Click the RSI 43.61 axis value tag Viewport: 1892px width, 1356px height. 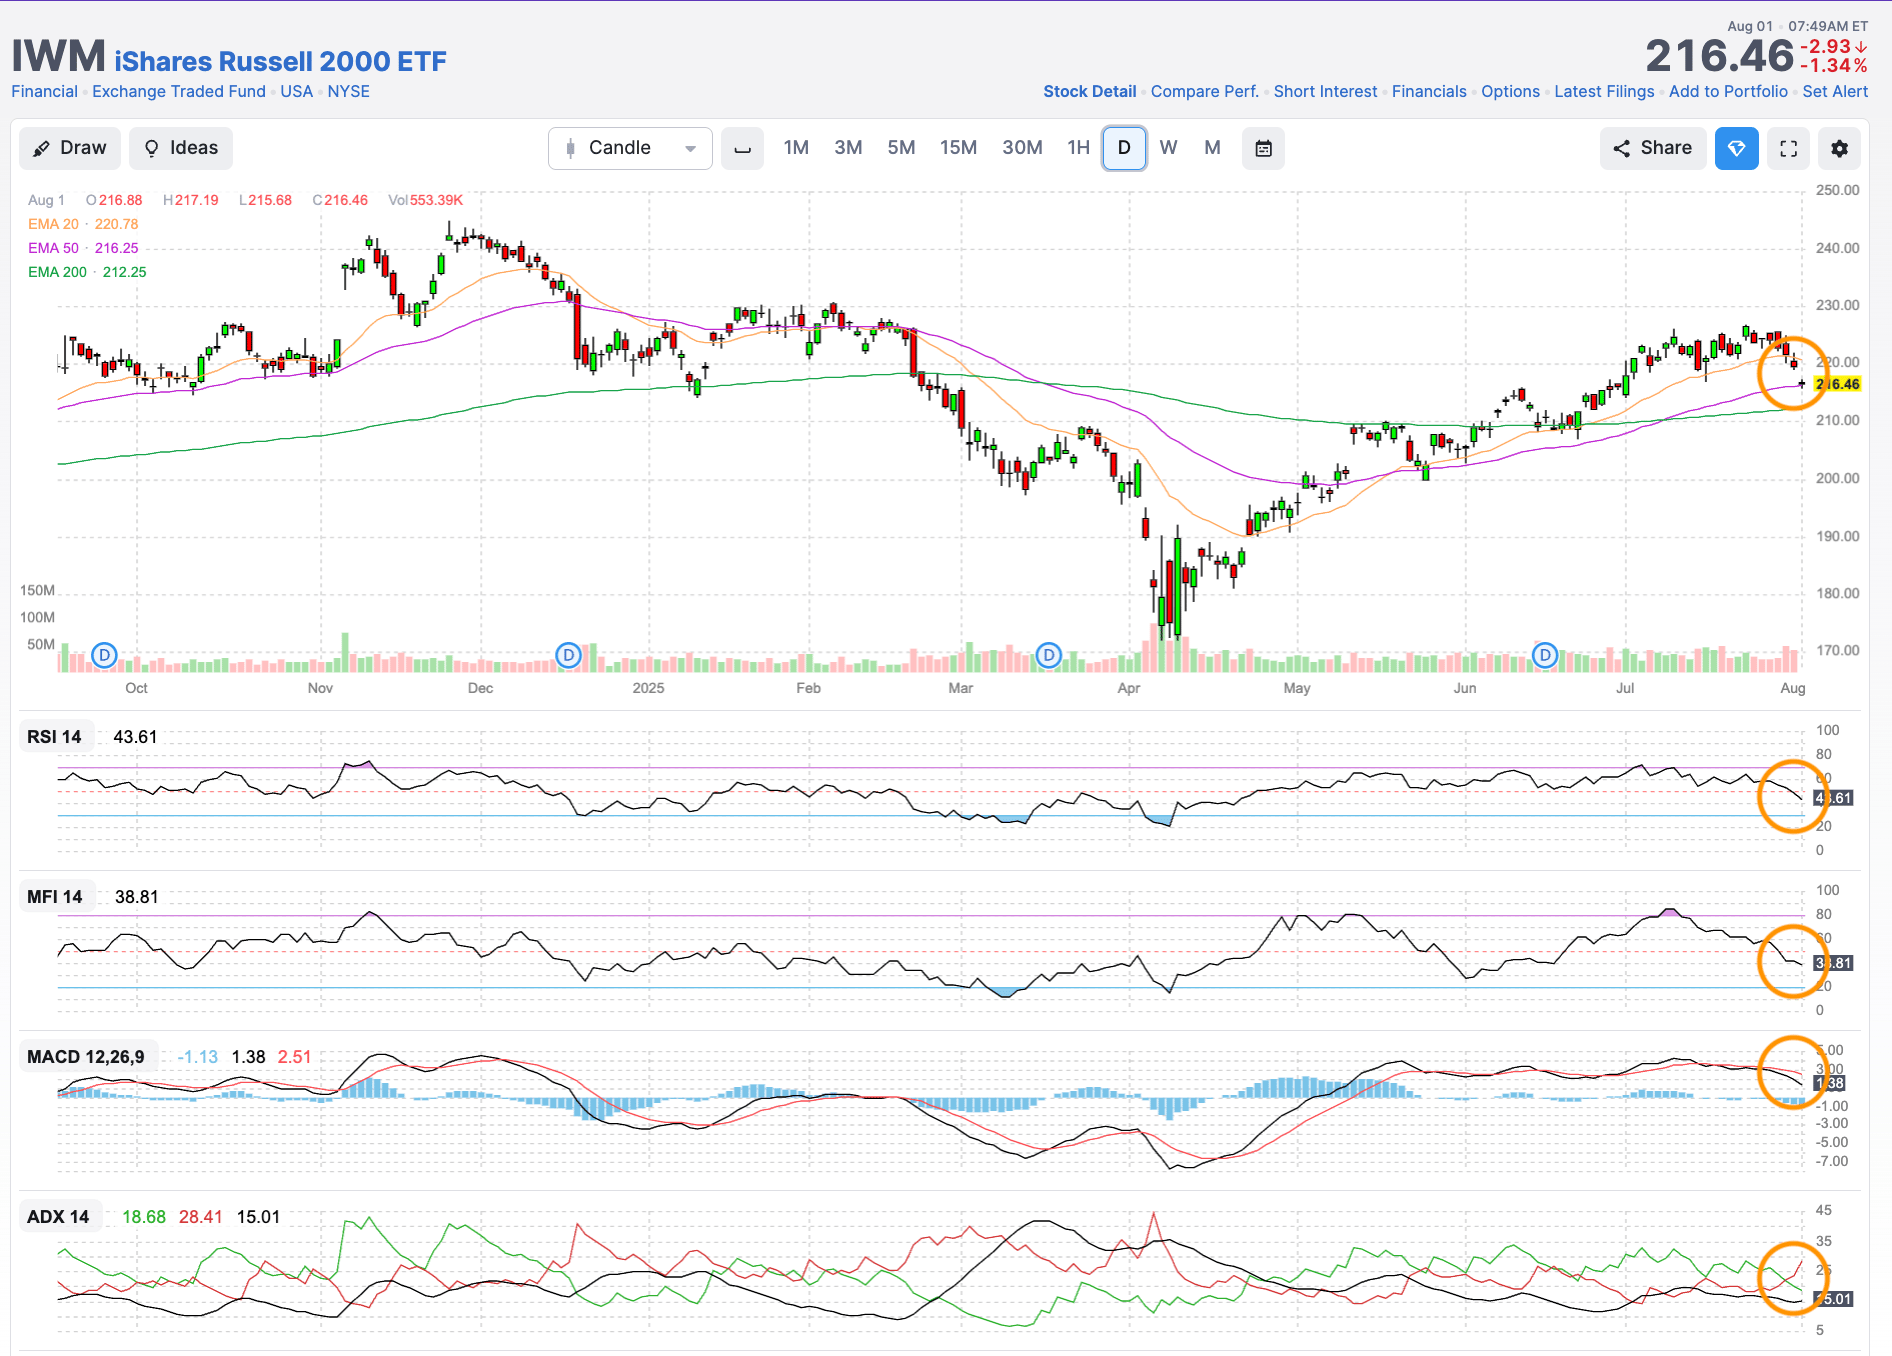(x=1834, y=798)
